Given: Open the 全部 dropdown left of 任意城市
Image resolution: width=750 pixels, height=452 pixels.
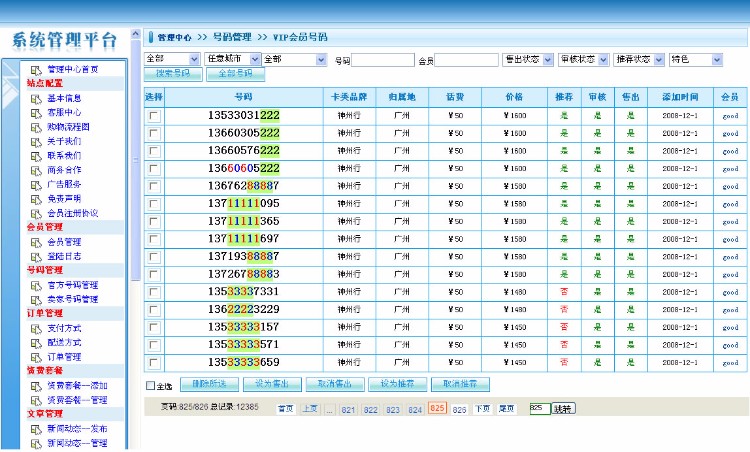Looking at the screenshot, I should click(x=172, y=59).
